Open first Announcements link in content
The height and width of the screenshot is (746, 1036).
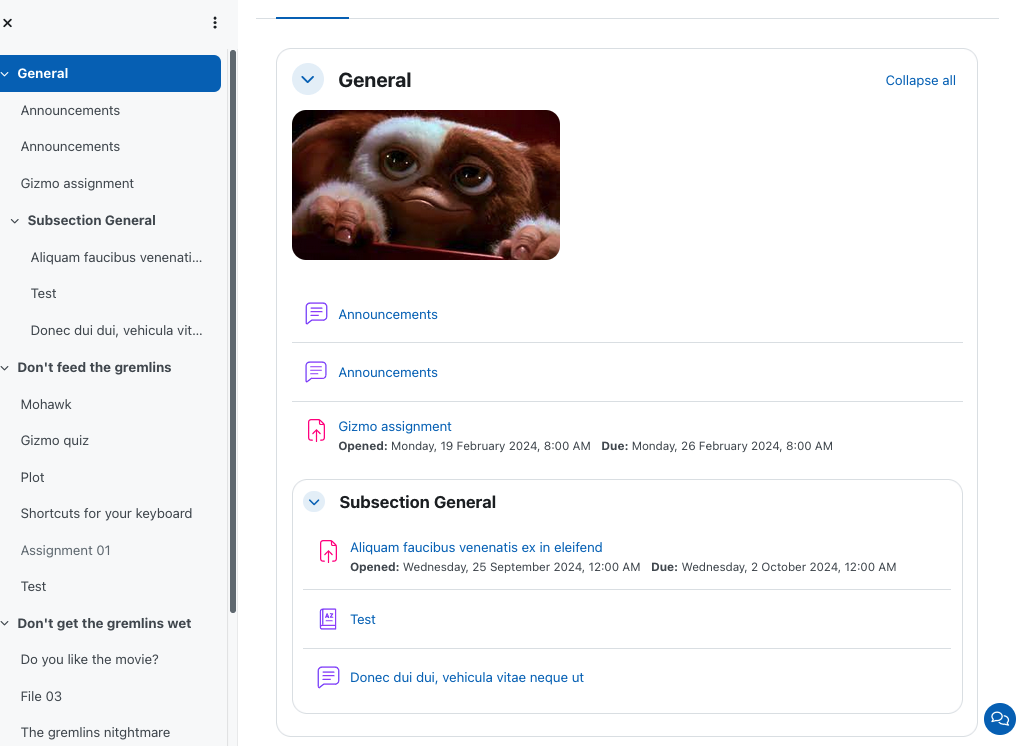point(388,315)
